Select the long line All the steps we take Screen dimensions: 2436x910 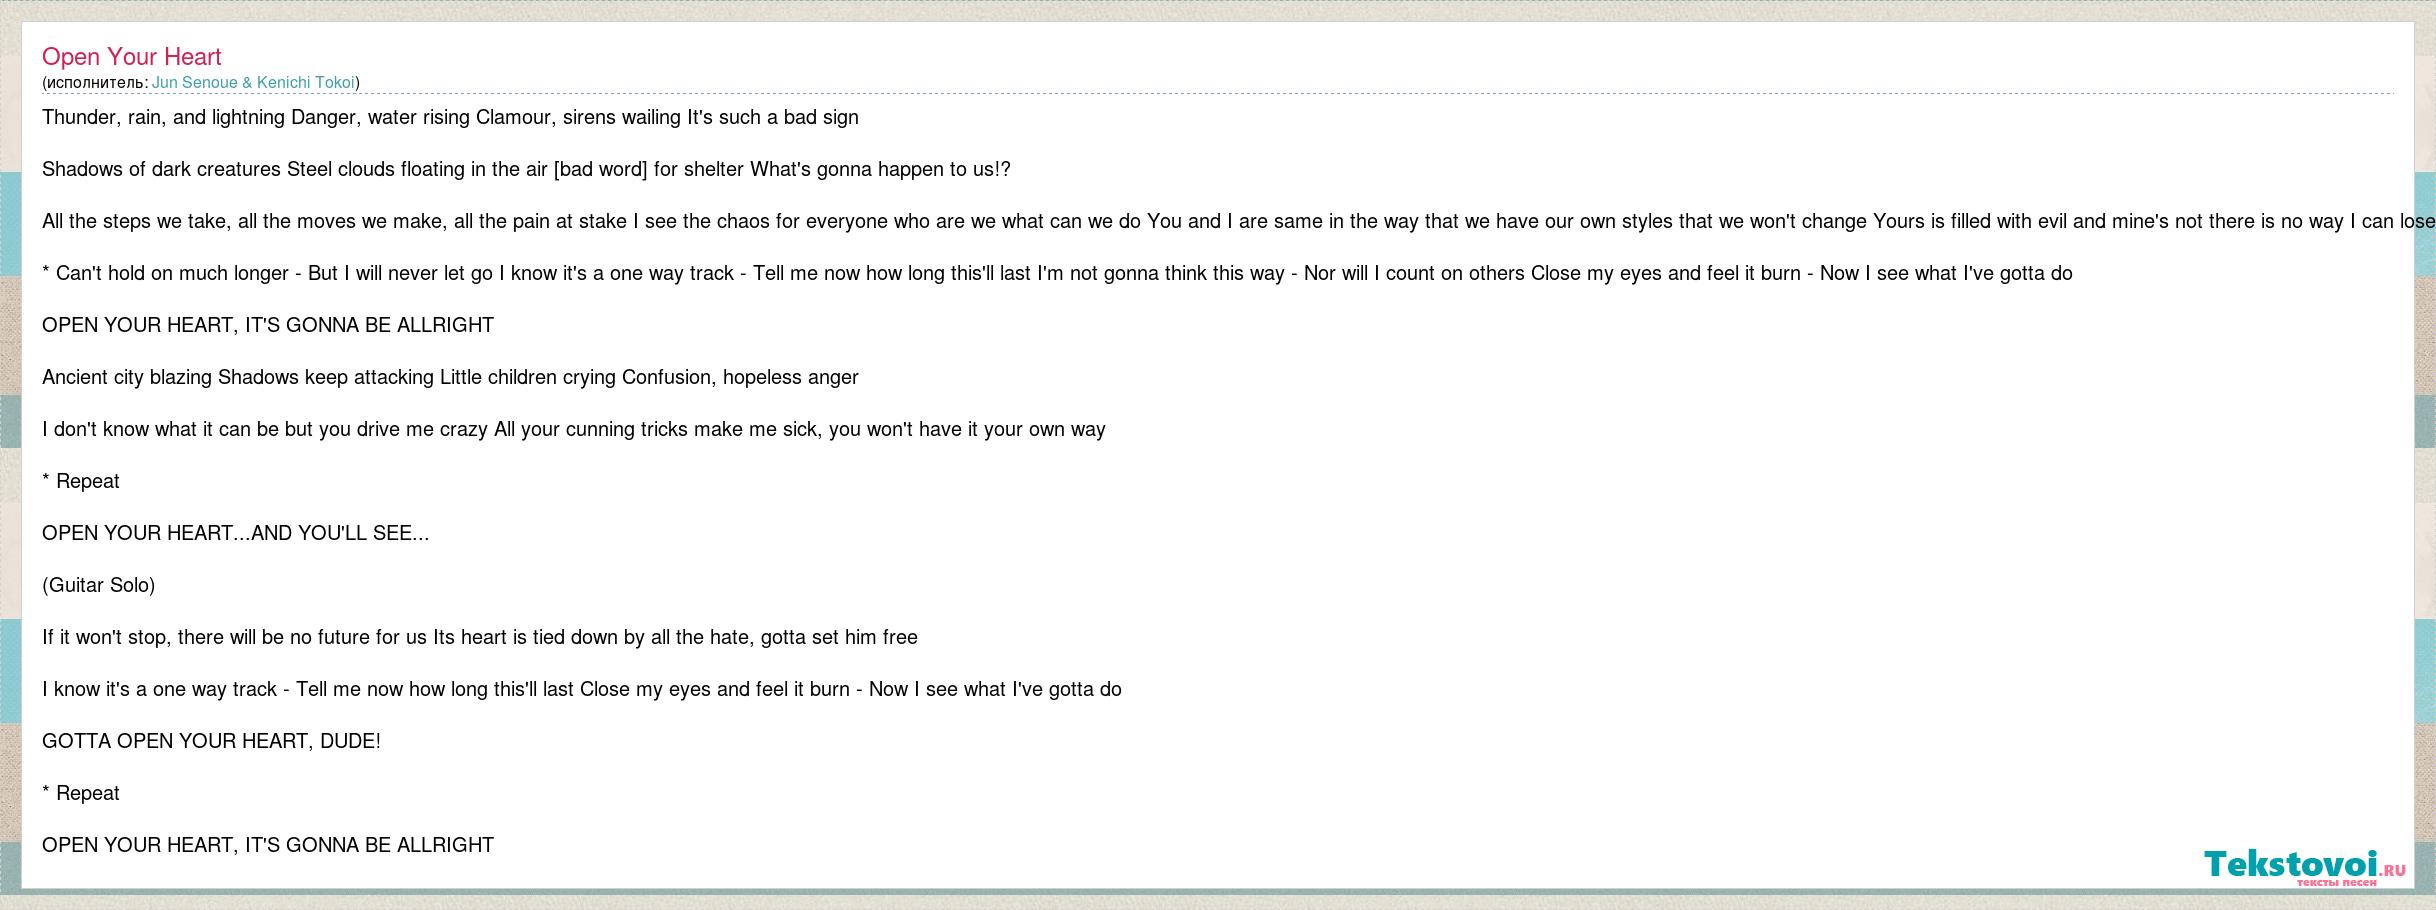(1238, 221)
